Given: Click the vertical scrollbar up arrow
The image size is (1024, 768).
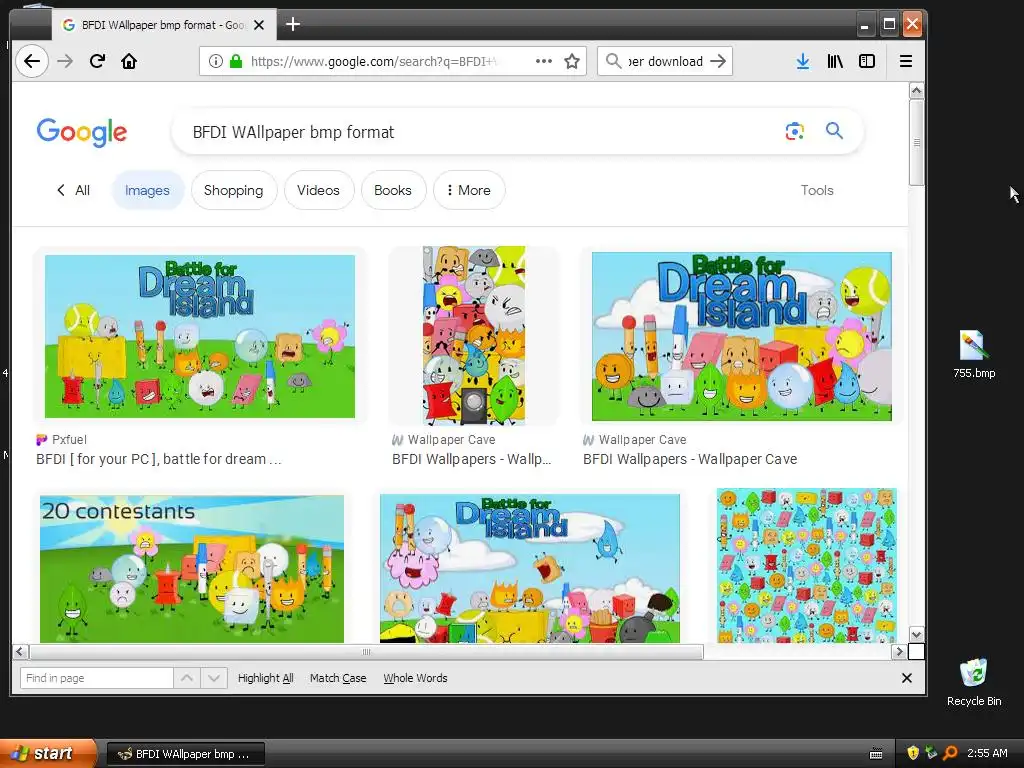Looking at the screenshot, I should click(x=916, y=90).
